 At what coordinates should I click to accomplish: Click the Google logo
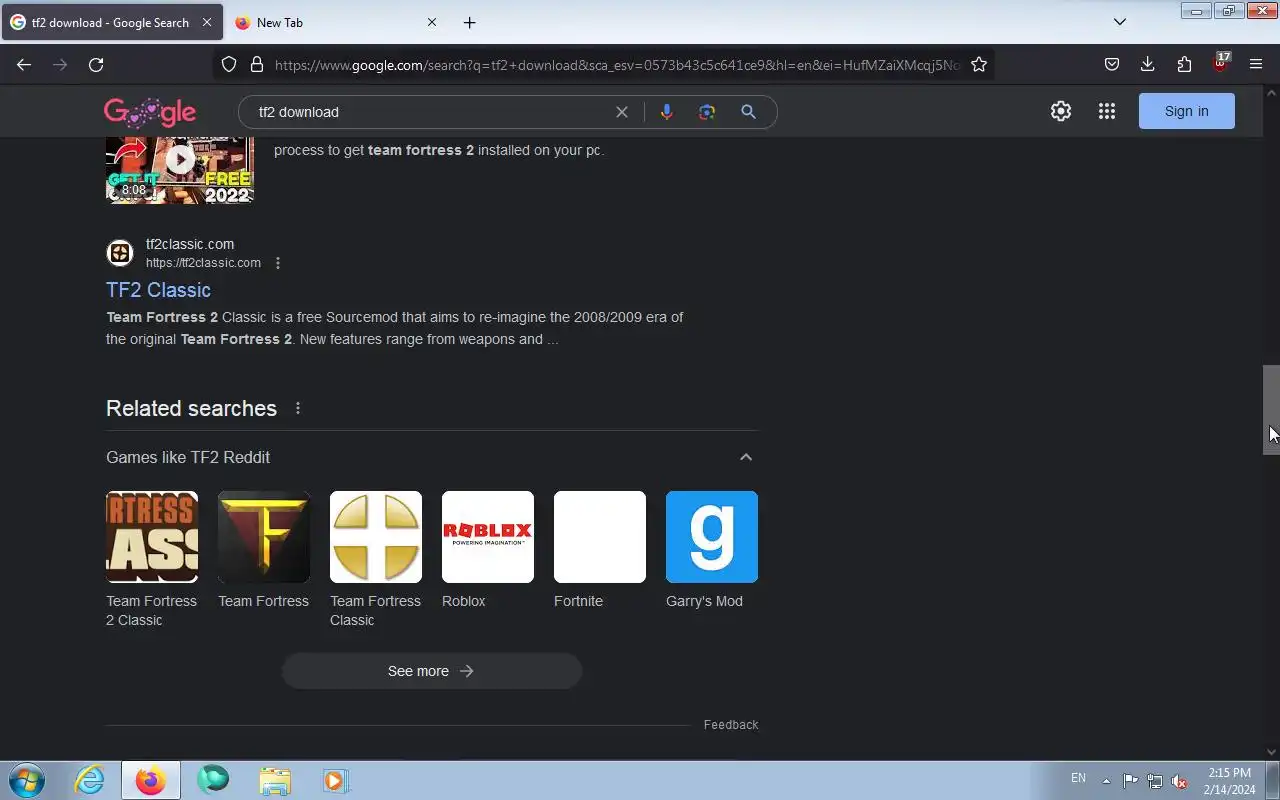[150, 112]
